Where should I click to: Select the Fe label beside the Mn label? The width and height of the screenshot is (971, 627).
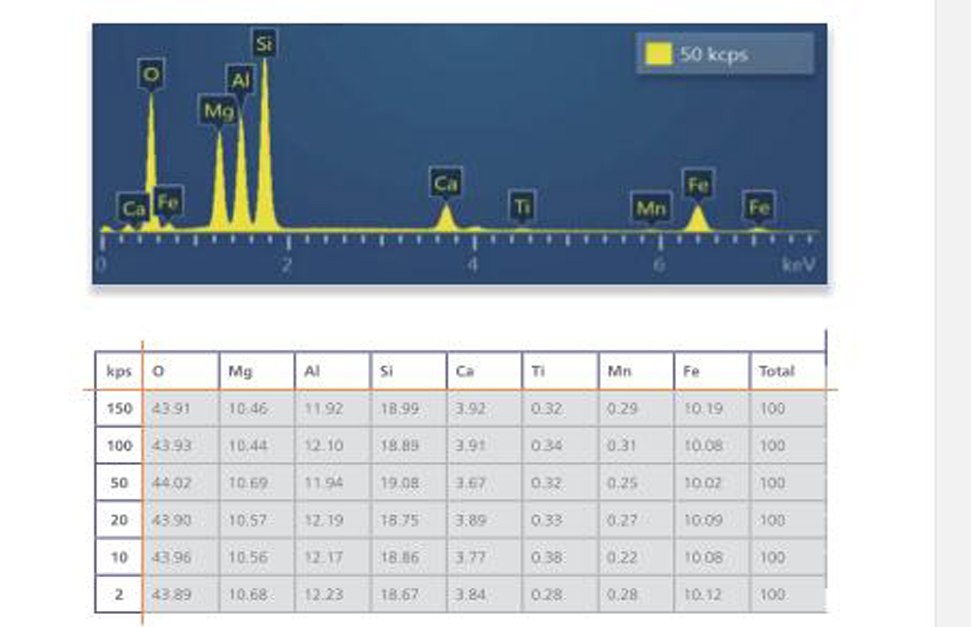pyautogui.click(x=698, y=184)
